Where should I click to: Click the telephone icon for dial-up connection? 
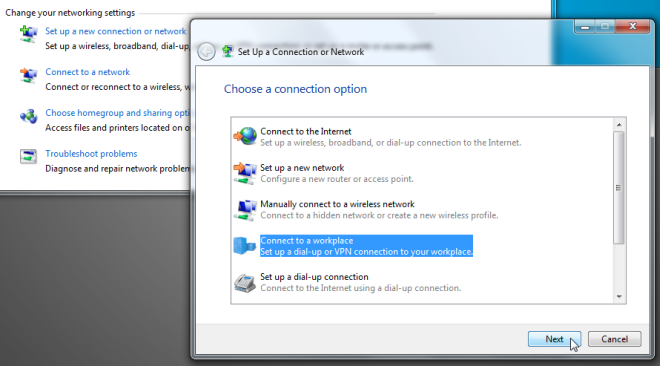(245, 283)
